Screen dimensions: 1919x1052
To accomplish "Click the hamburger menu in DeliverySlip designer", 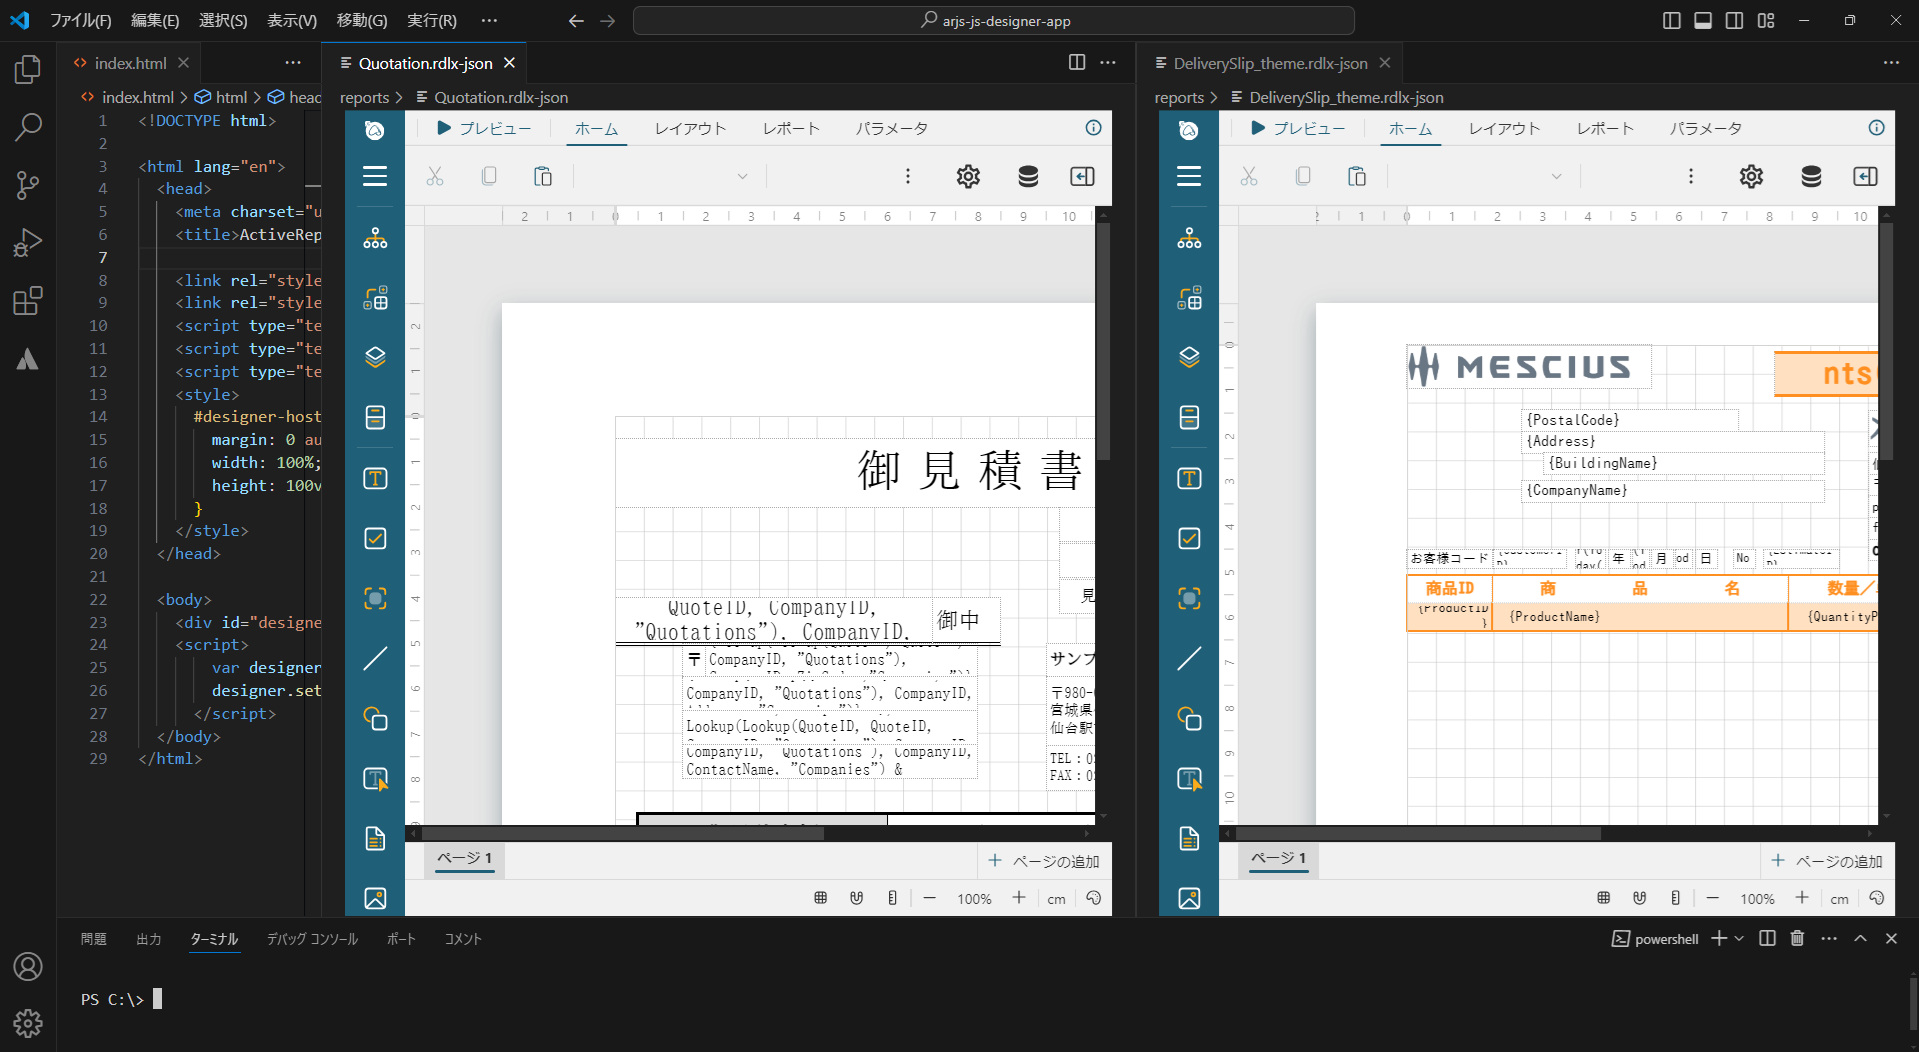I will point(1189,177).
